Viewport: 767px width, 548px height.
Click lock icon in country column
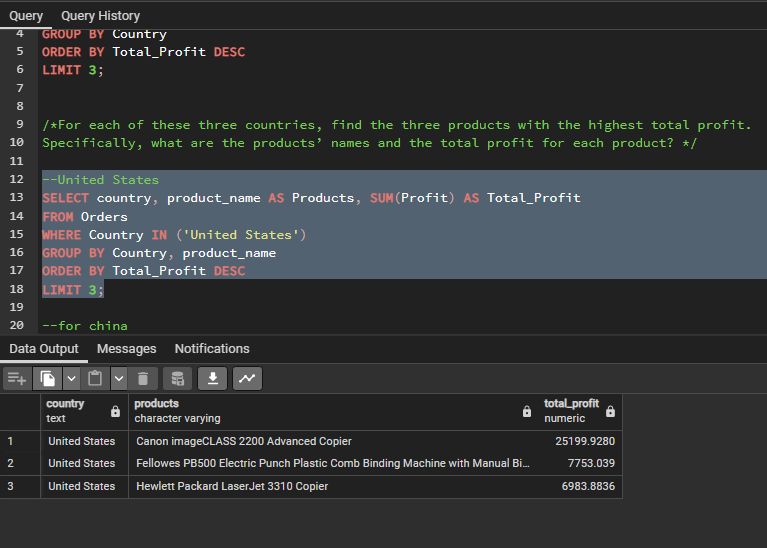pyautogui.click(x=115, y=411)
